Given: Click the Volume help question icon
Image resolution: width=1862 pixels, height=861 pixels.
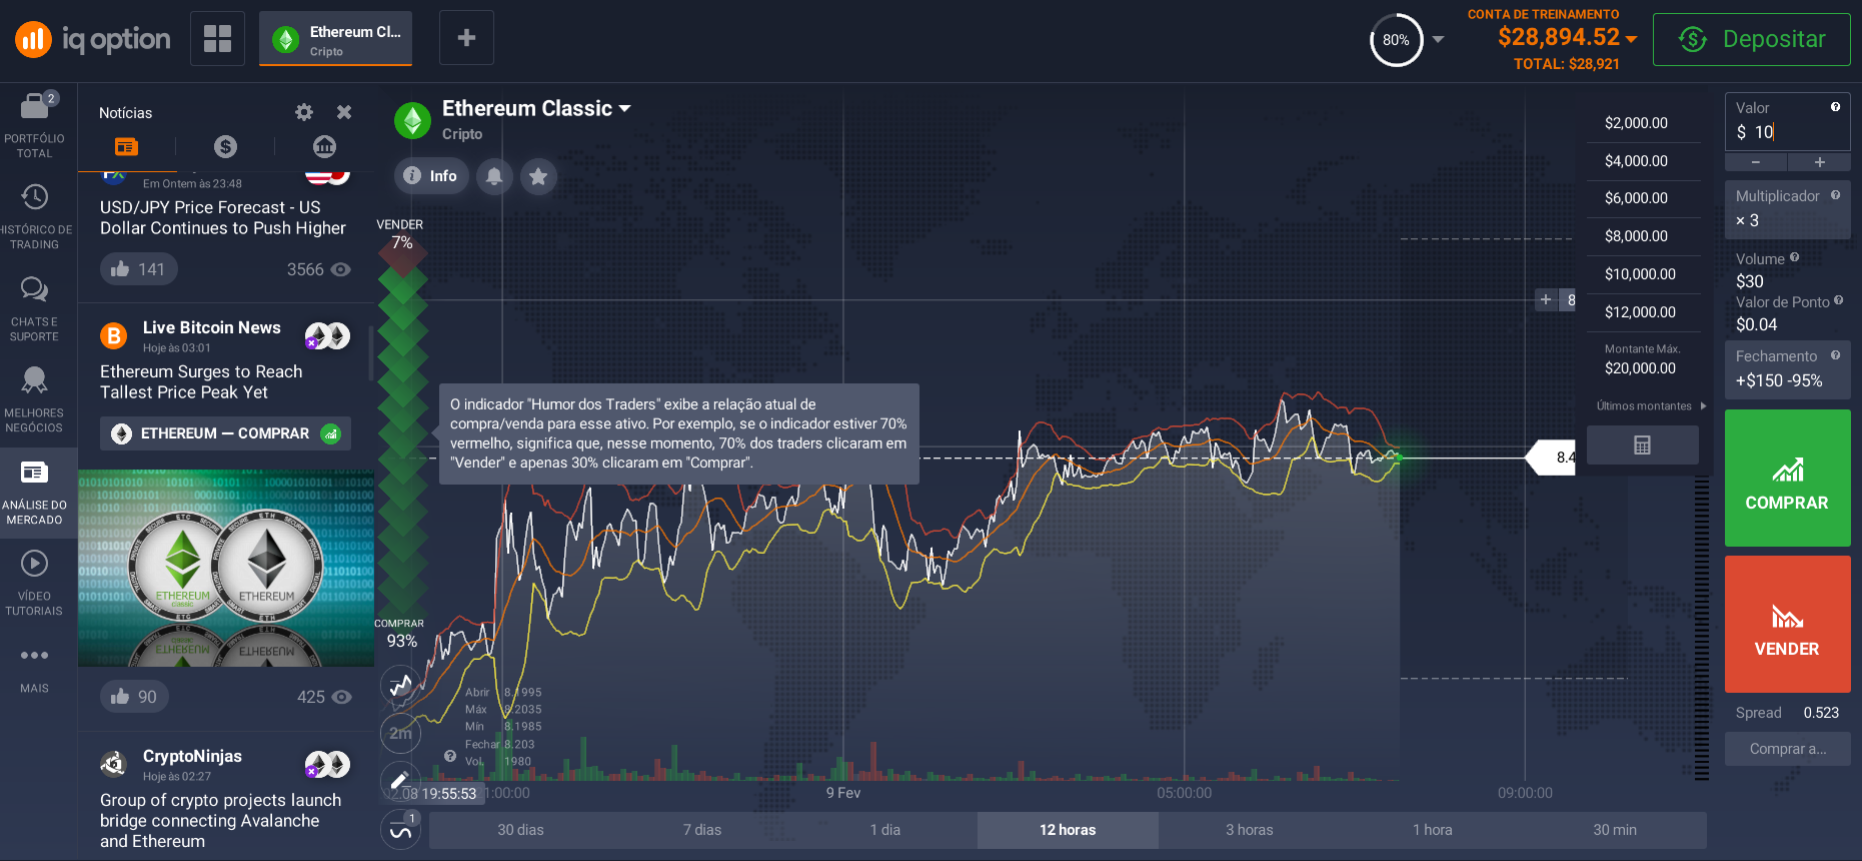Looking at the screenshot, I should 1794,257.
